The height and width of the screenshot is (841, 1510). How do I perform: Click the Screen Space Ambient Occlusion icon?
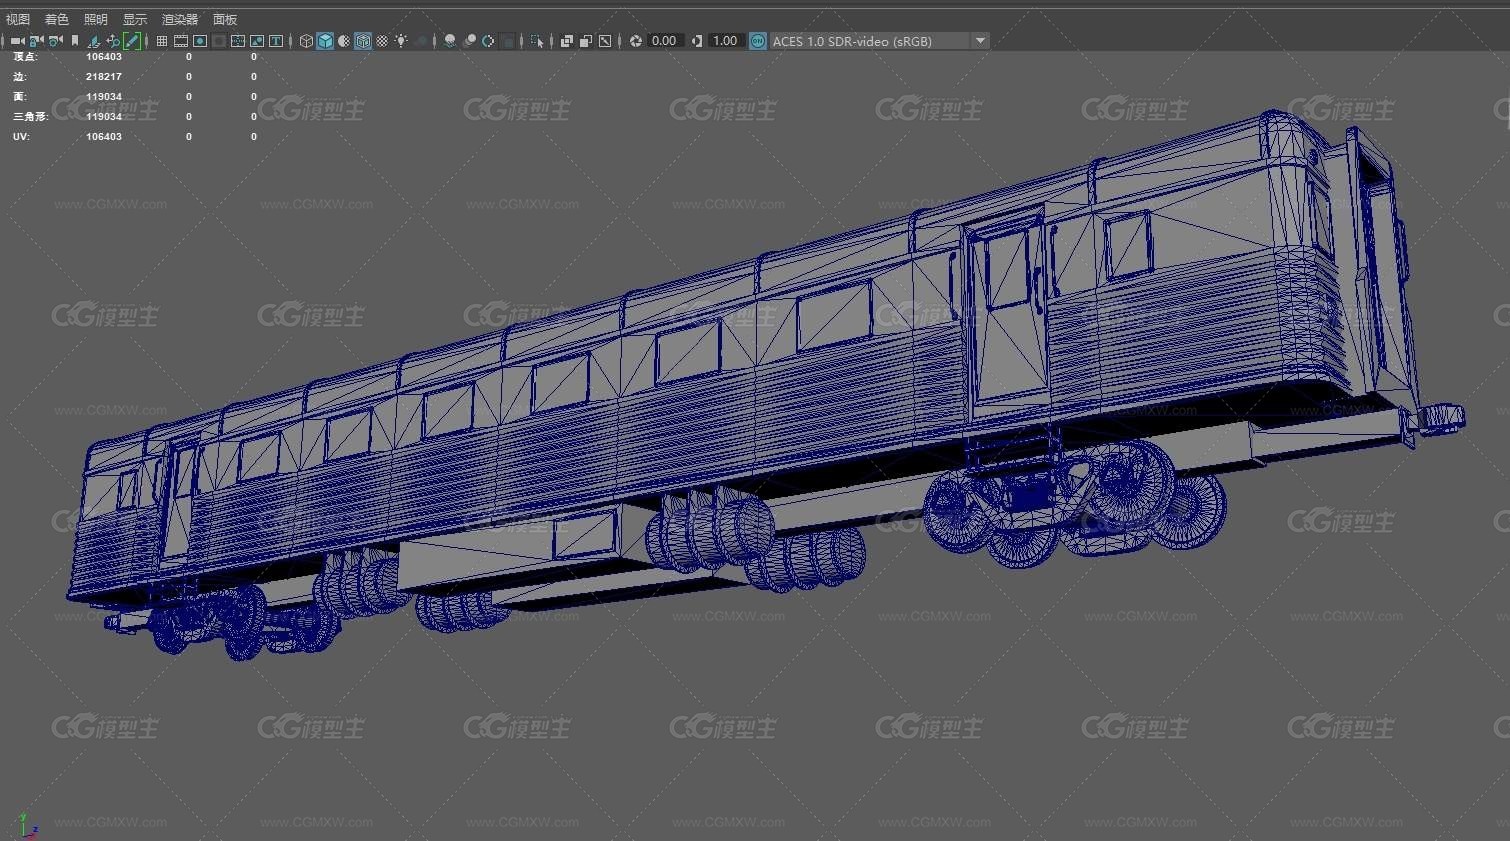point(450,41)
